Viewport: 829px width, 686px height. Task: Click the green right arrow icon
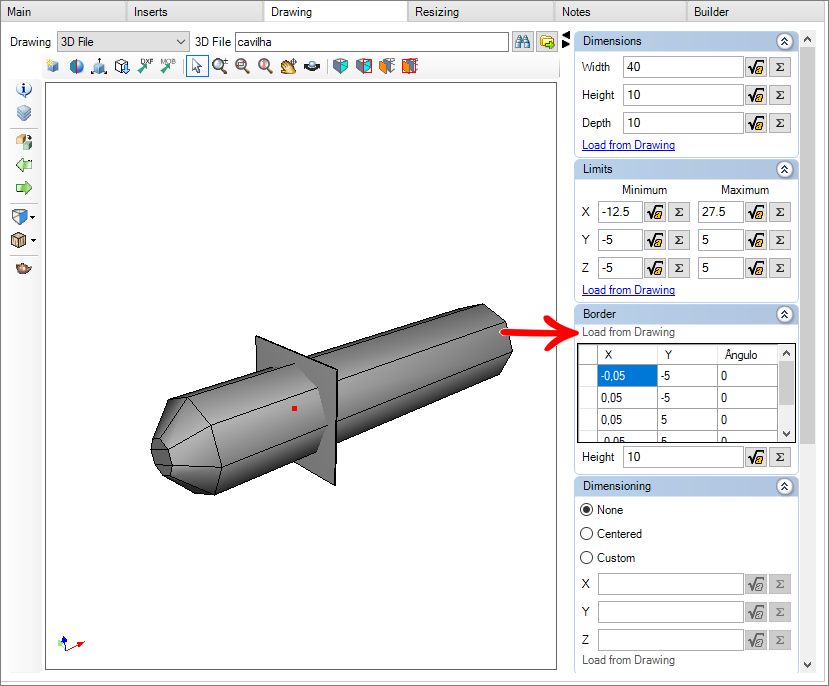[24, 188]
